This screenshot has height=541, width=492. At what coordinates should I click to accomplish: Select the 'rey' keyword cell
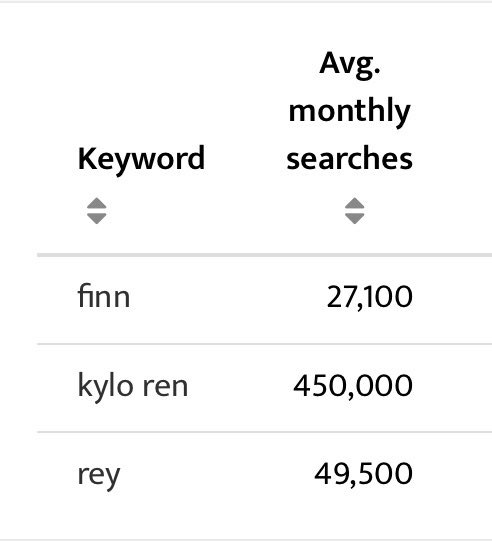click(x=99, y=475)
